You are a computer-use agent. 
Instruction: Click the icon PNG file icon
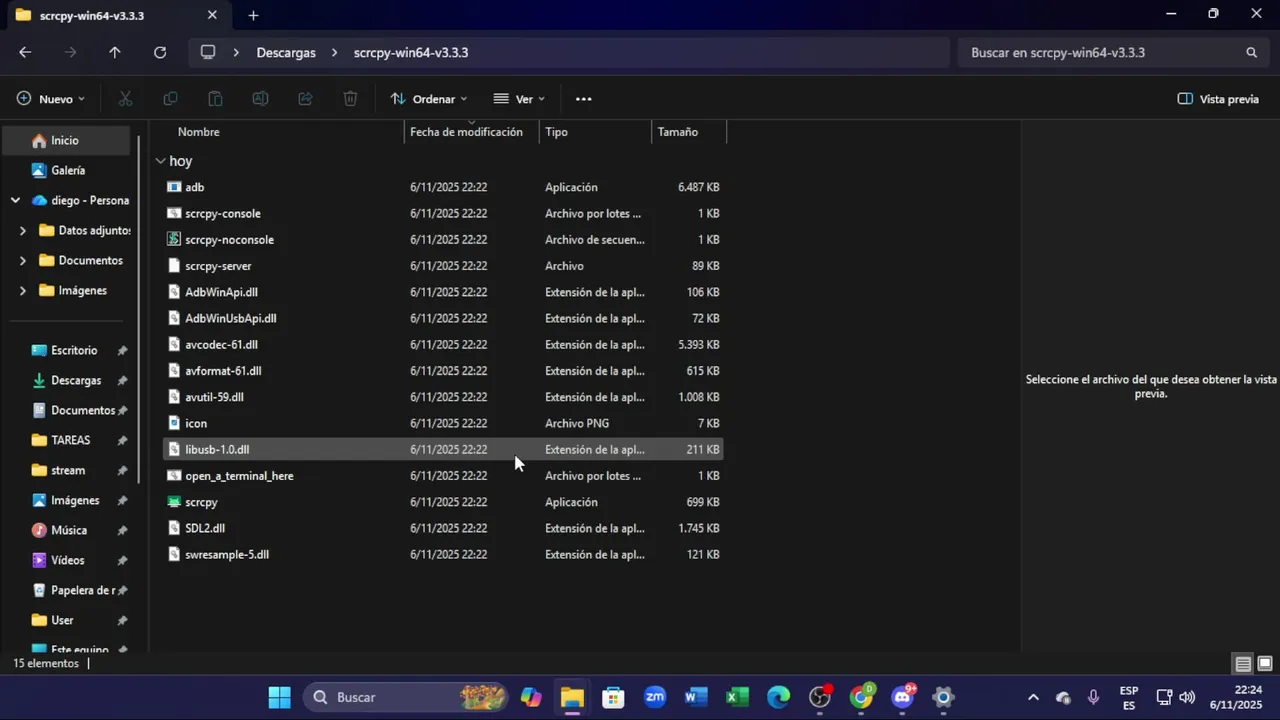(x=174, y=423)
